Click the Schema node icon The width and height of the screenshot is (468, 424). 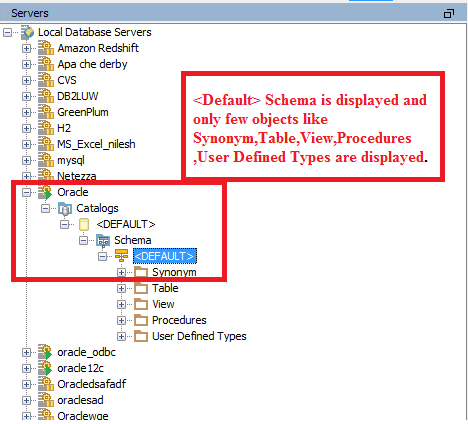[103, 241]
